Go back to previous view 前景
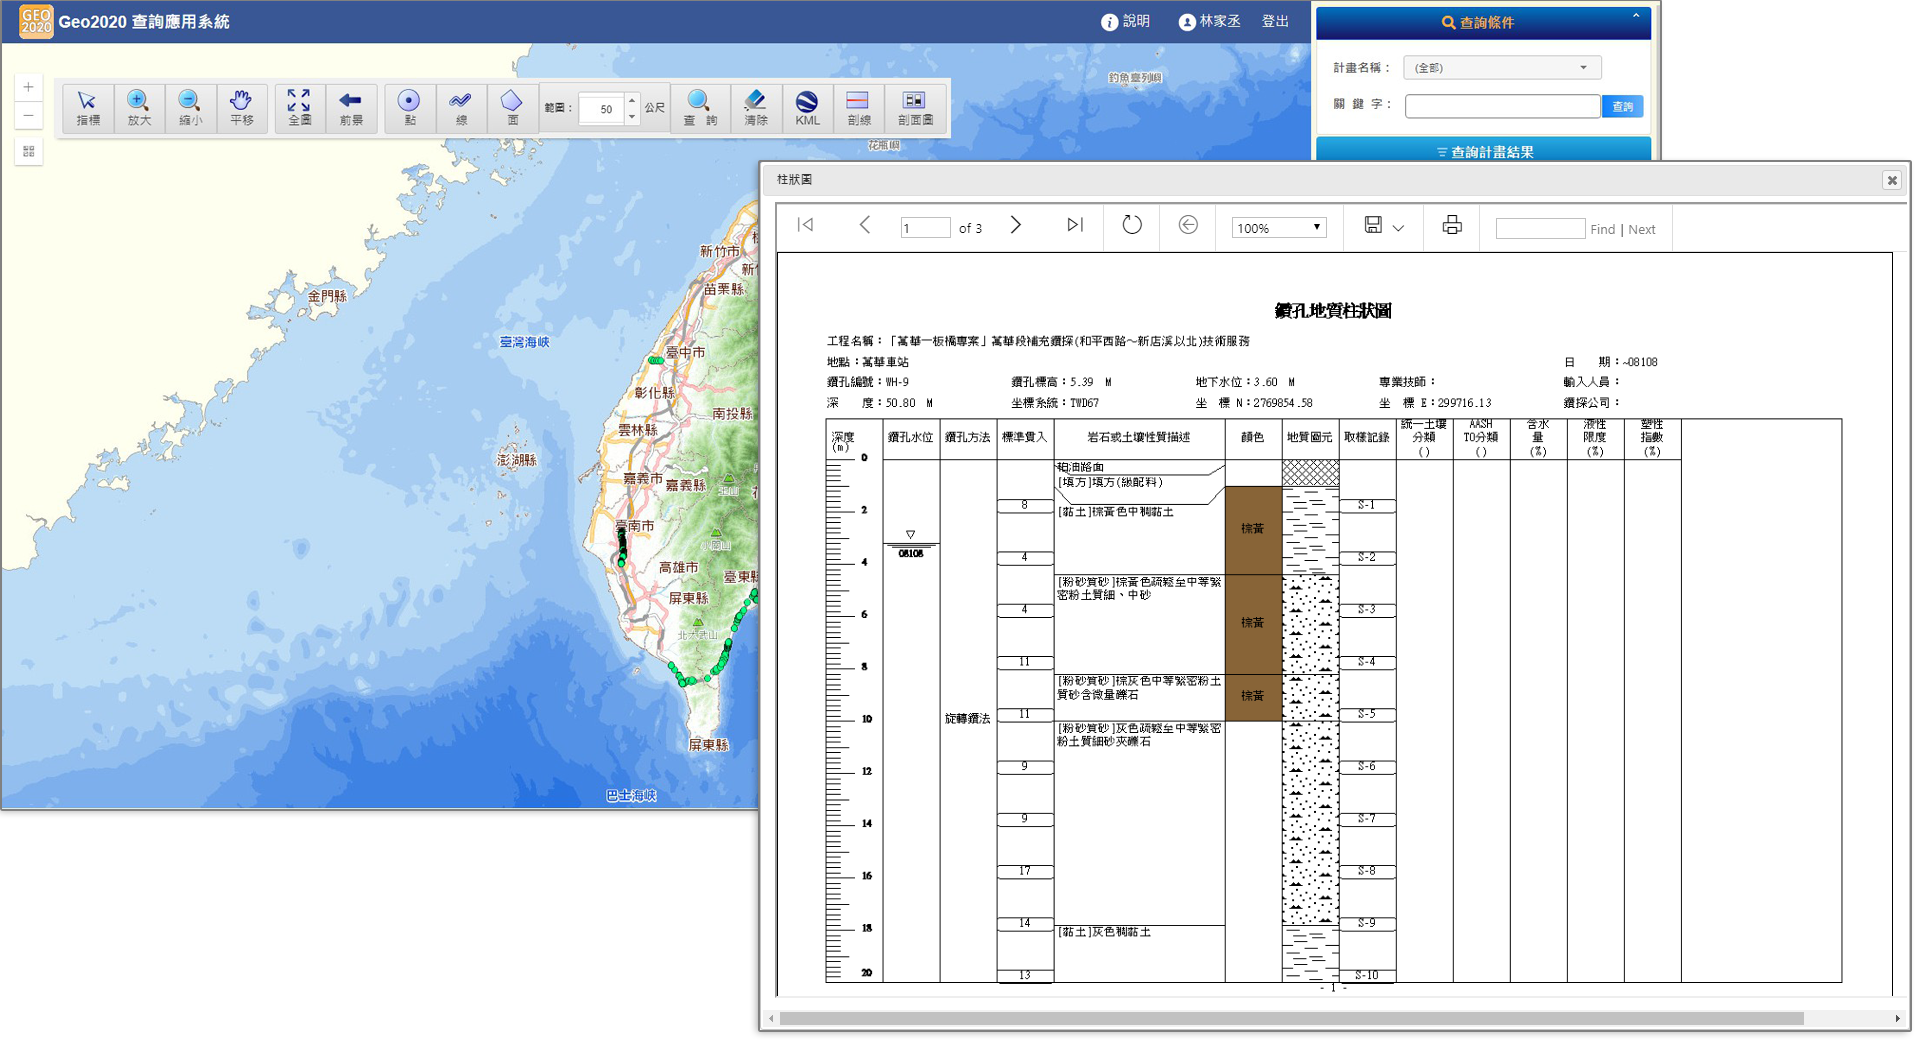This screenshot has width=1920, height=1040. [350, 108]
